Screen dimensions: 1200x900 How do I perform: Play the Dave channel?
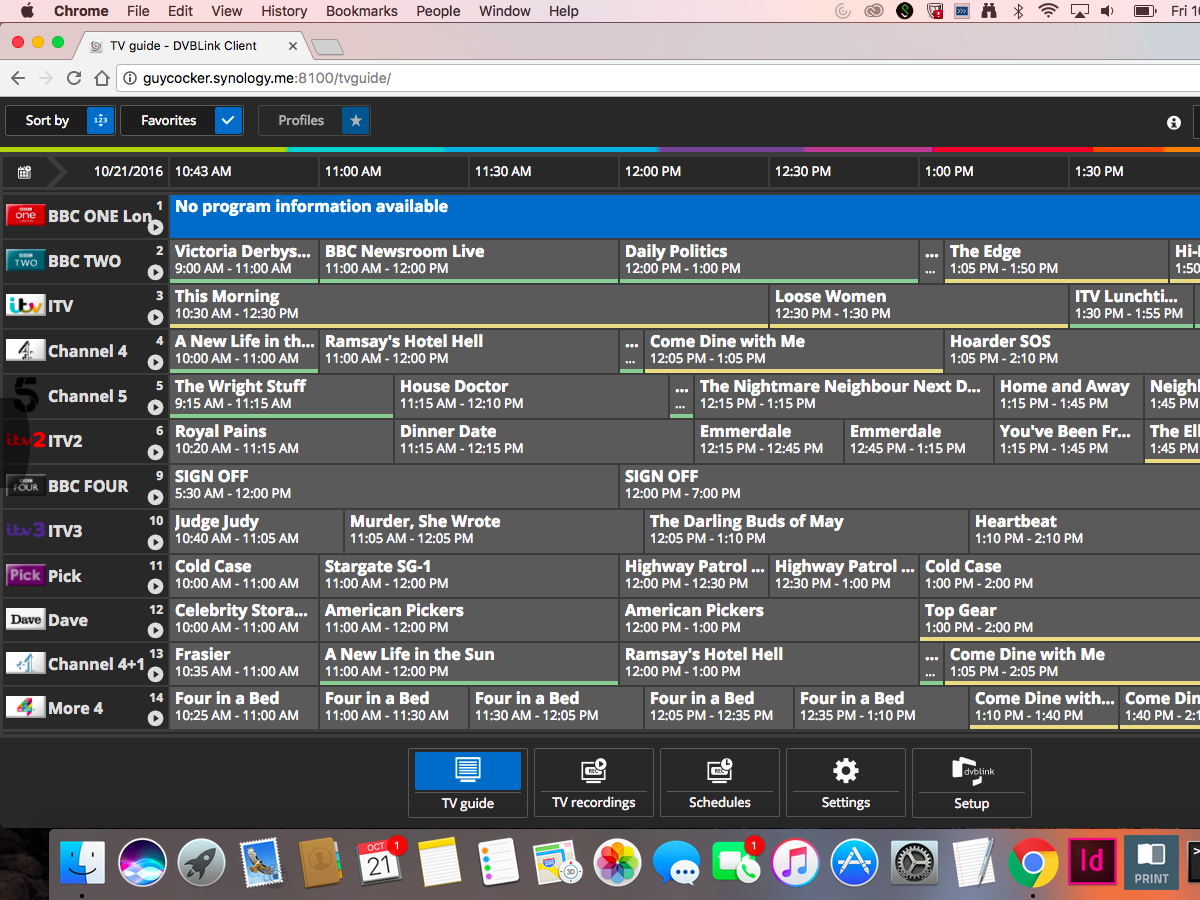155,630
